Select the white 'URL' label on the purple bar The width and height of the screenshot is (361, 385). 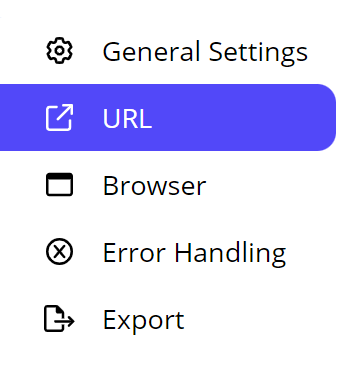(127, 118)
